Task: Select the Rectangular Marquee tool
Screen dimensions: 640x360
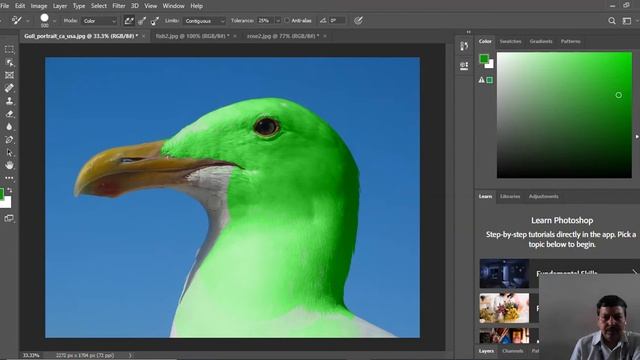Action: pos(9,49)
